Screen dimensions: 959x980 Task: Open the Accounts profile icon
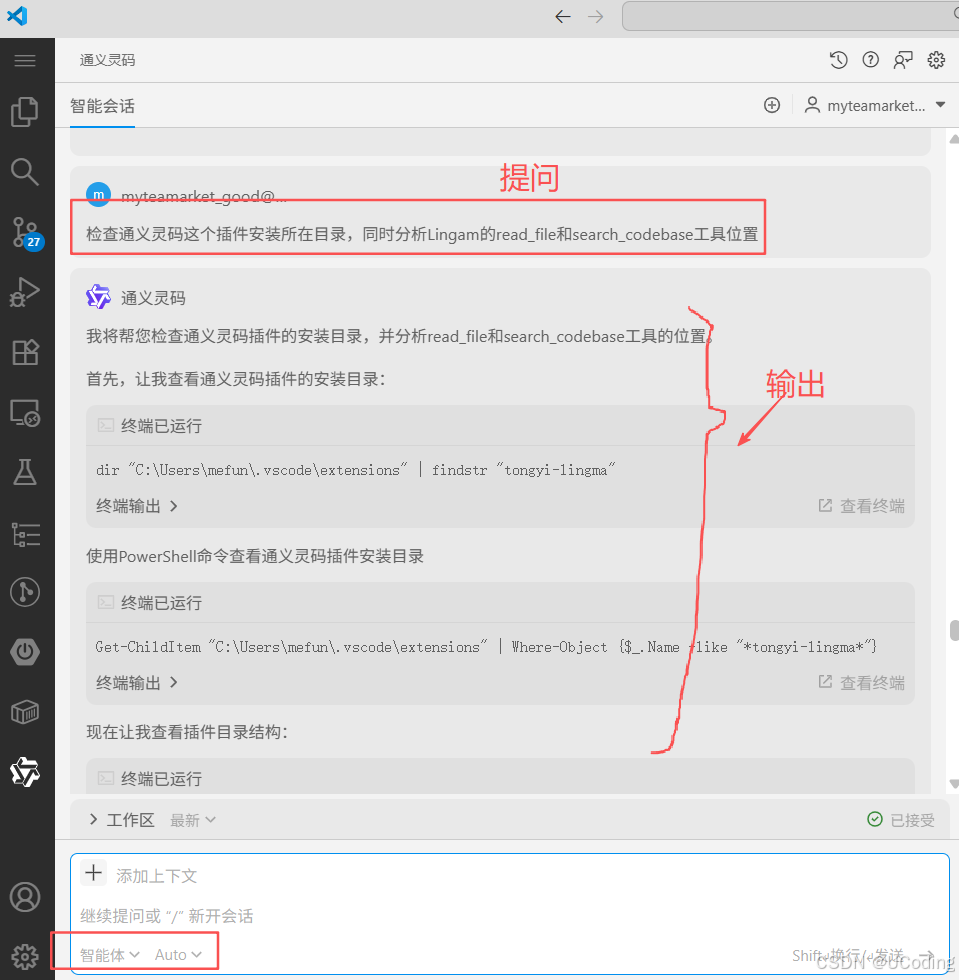coord(25,897)
